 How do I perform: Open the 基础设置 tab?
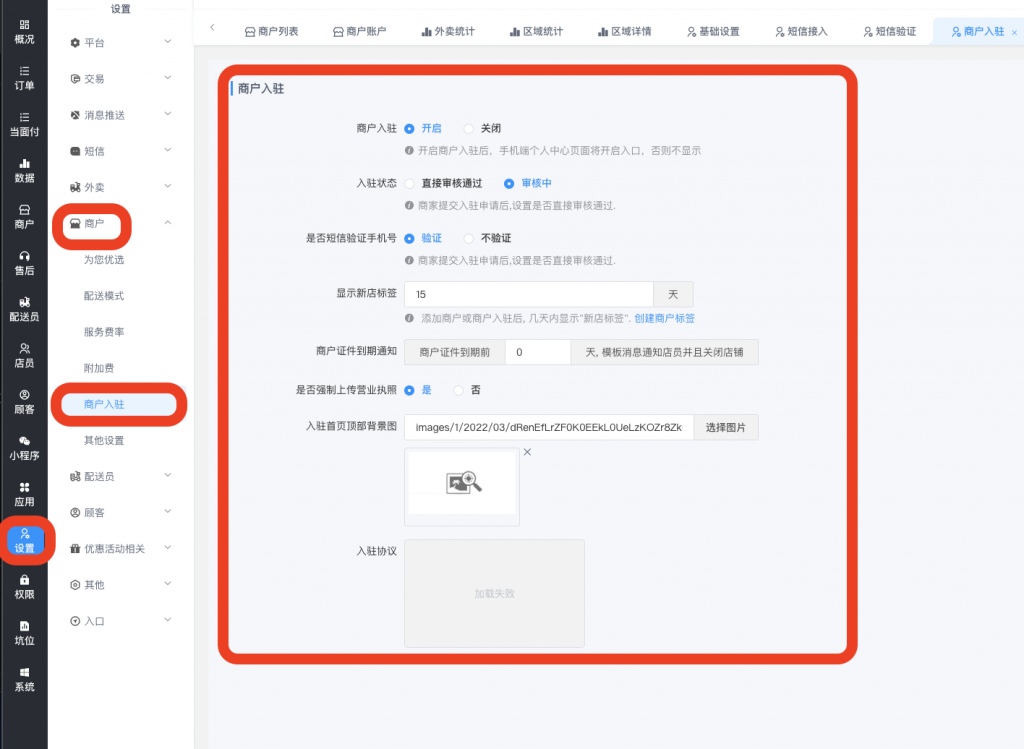point(713,32)
